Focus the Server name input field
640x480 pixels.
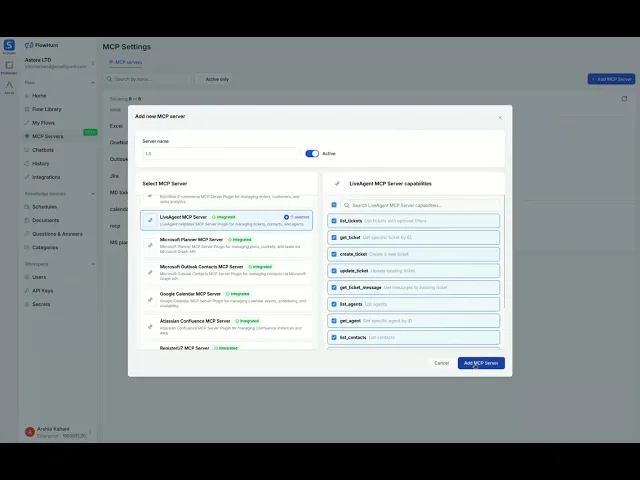(x=221, y=153)
